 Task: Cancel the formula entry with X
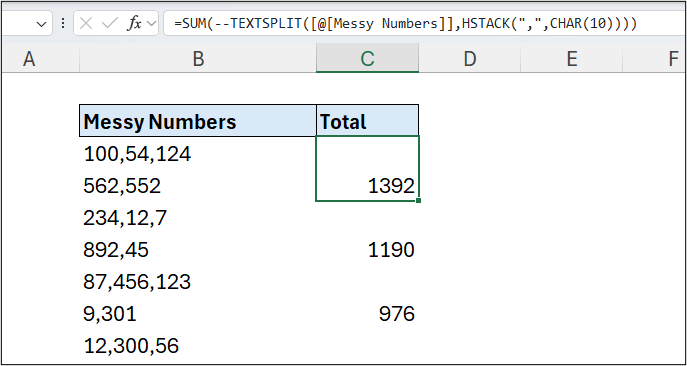pos(86,24)
